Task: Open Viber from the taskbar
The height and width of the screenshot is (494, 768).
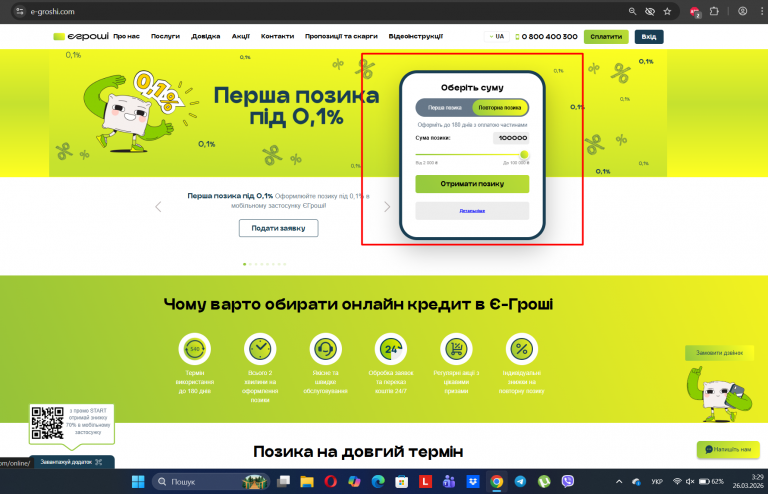Action: pos(568,482)
